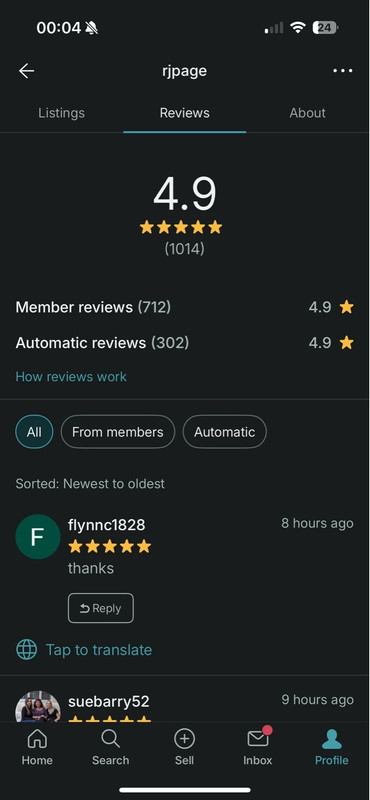Select the Reviews tab
The image size is (370, 800).
tap(185, 113)
